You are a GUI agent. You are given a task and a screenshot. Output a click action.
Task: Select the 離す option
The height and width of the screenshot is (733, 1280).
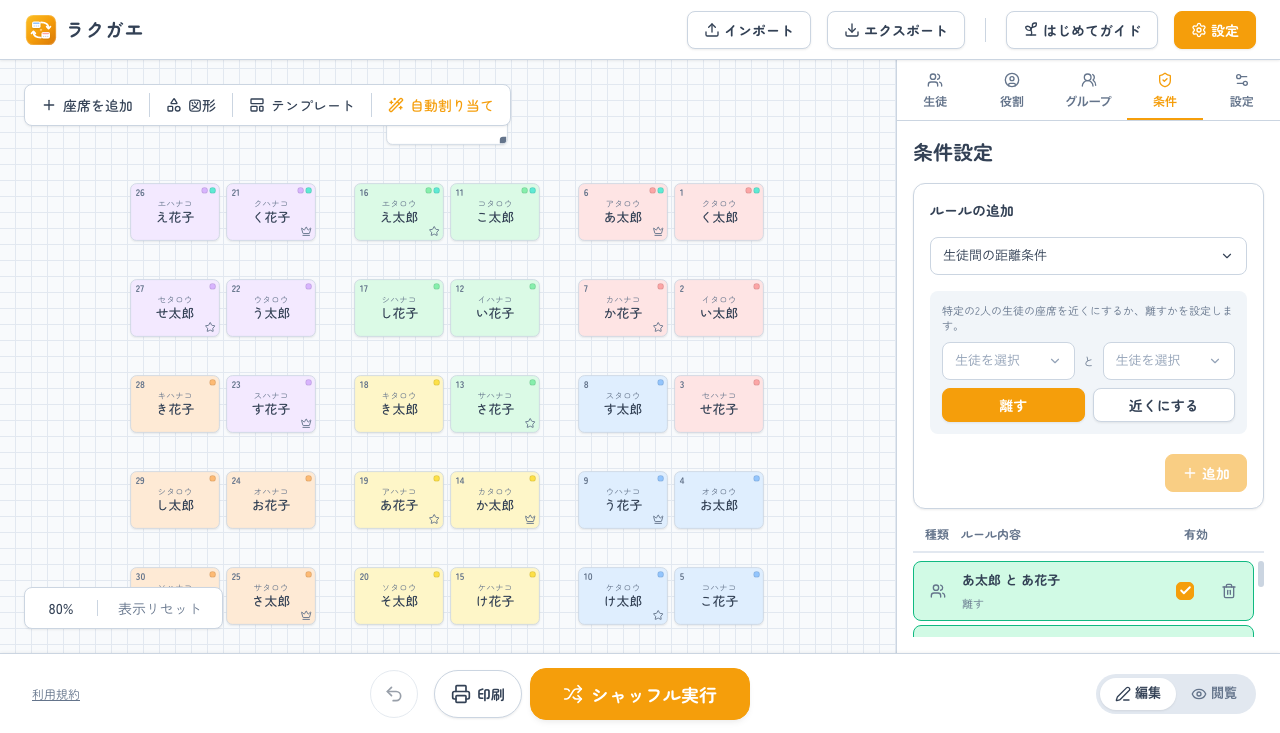(1013, 405)
